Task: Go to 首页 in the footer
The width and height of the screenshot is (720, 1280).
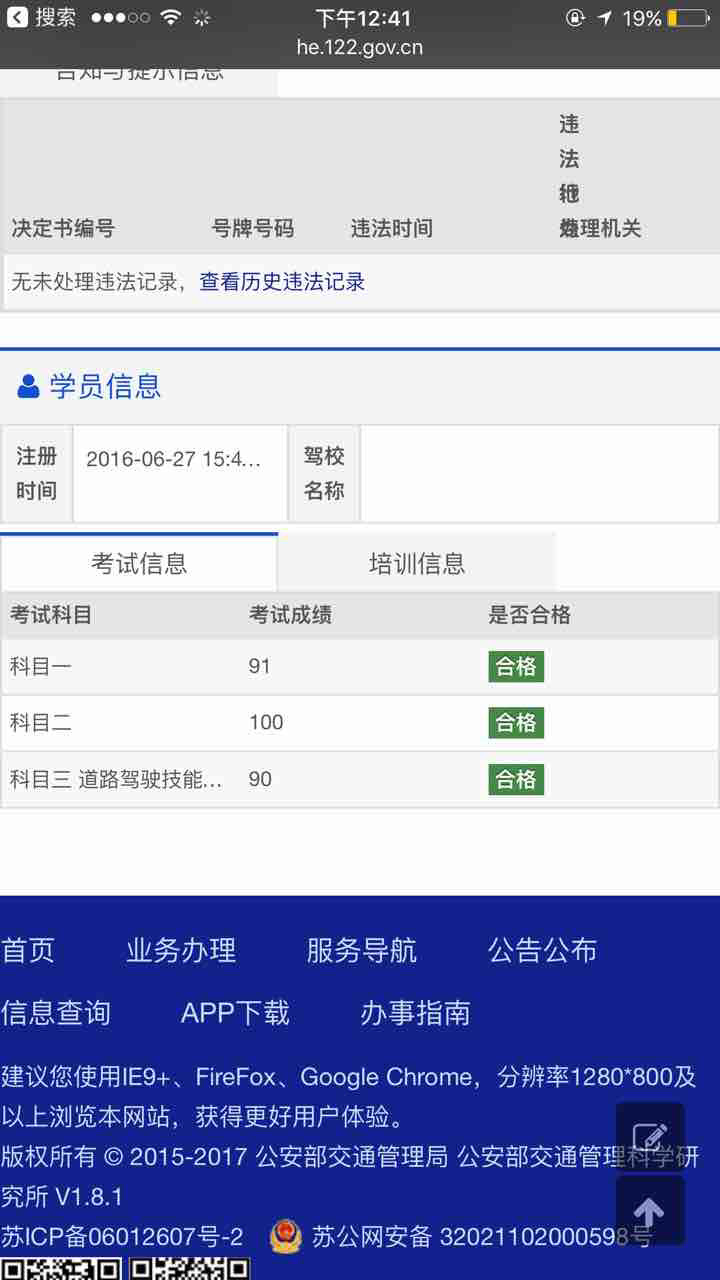Action: [x=28, y=950]
